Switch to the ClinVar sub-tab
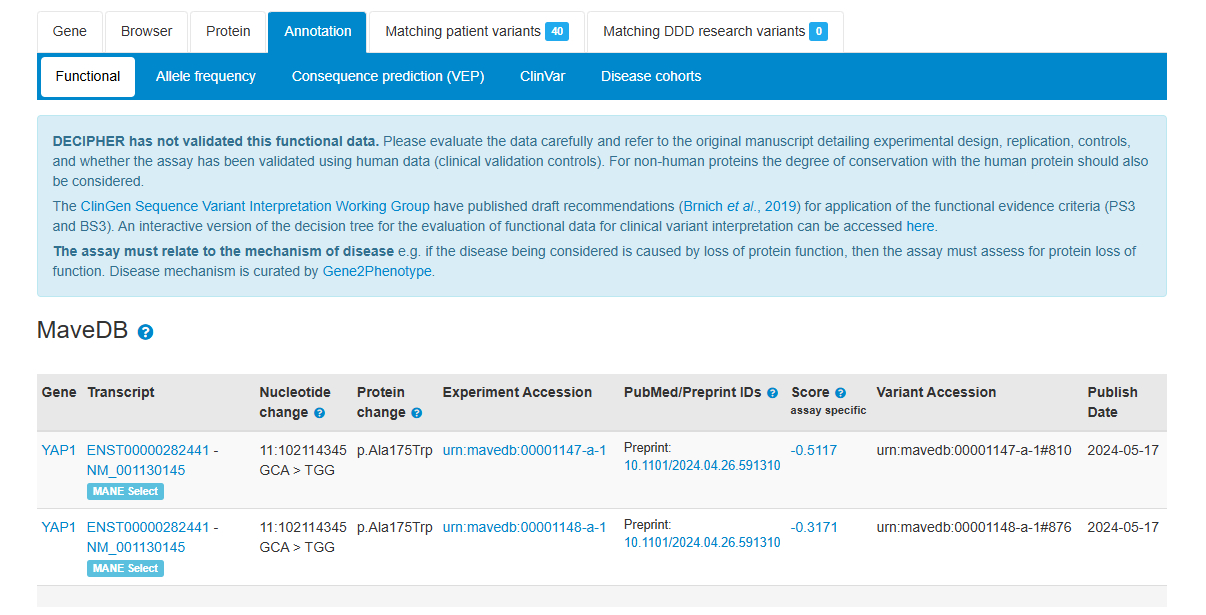The width and height of the screenshot is (1206, 615). [542, 77]
